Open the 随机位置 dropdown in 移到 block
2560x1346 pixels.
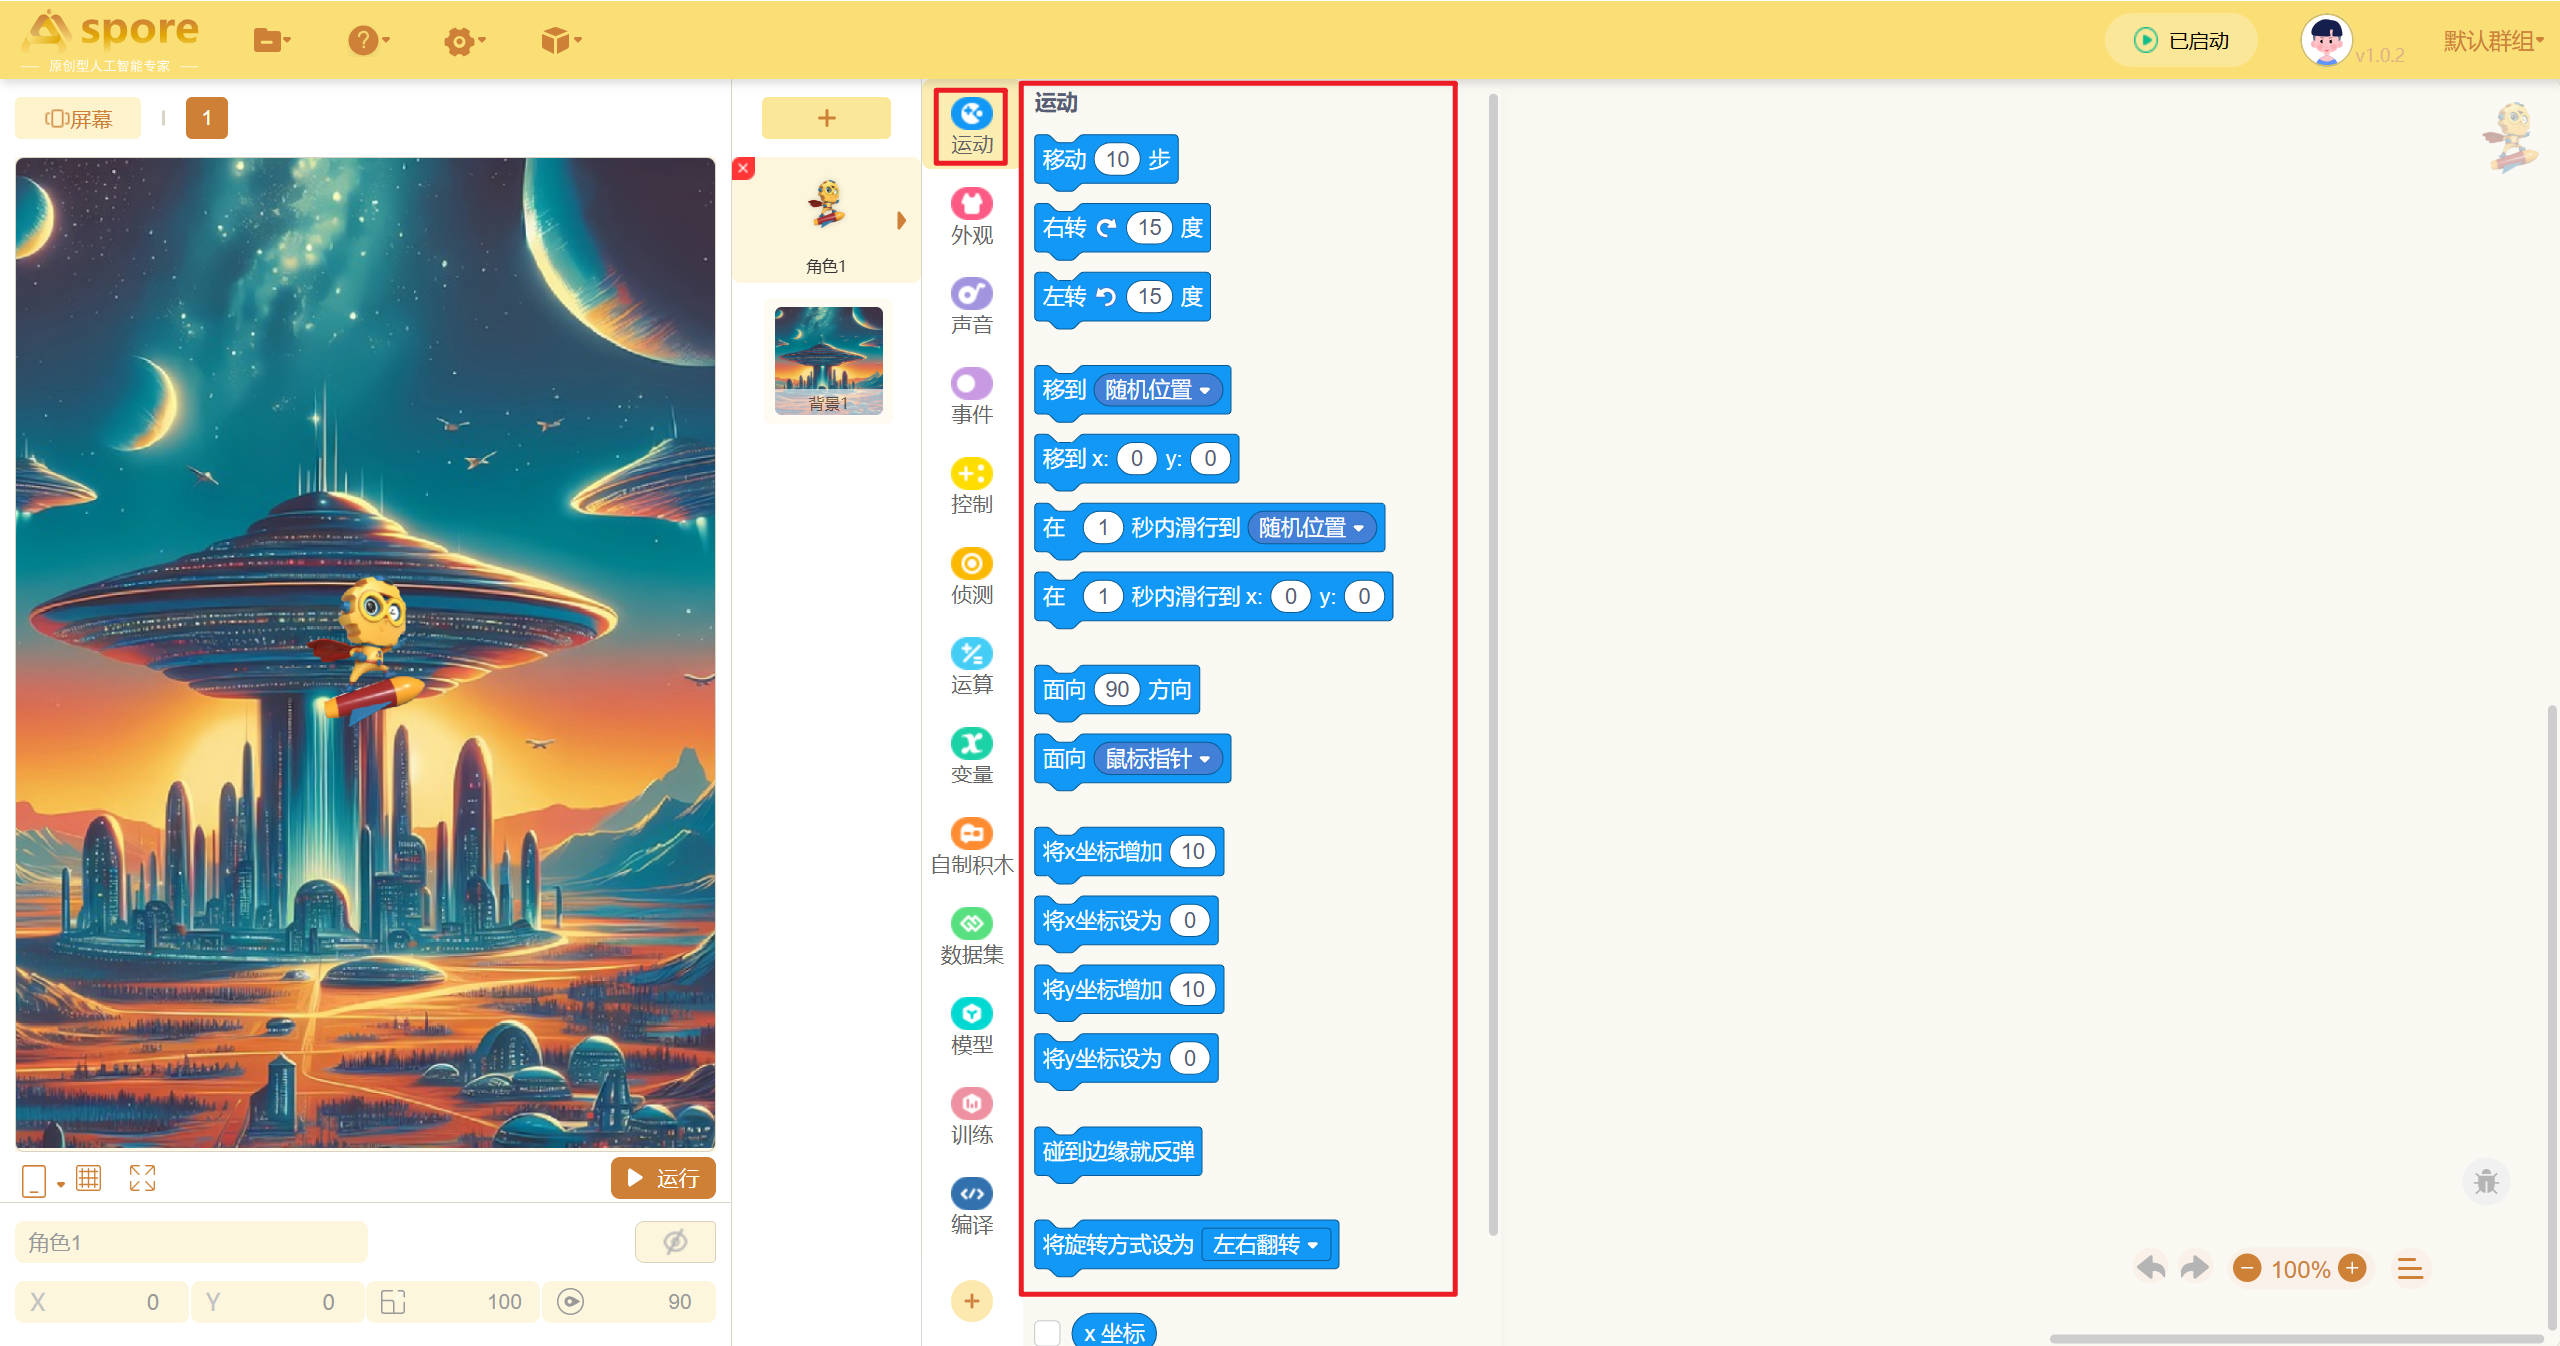pyautogui.click(x=1158, y=390)
